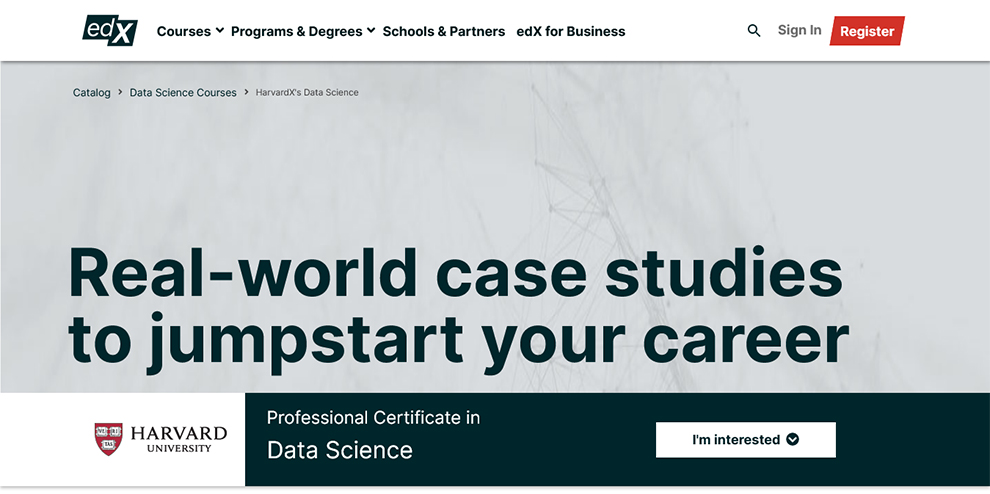The image size is (990, 494).
Task: Click the arrow separator after Catalog
Action: 120,92
